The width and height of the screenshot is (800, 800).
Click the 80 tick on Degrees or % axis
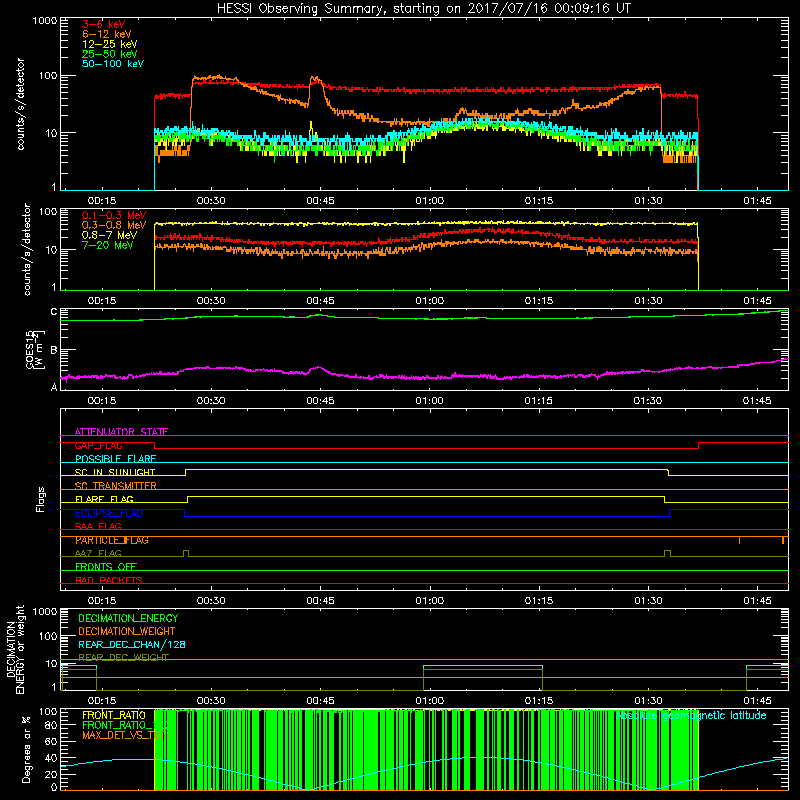tap(52, 725)
